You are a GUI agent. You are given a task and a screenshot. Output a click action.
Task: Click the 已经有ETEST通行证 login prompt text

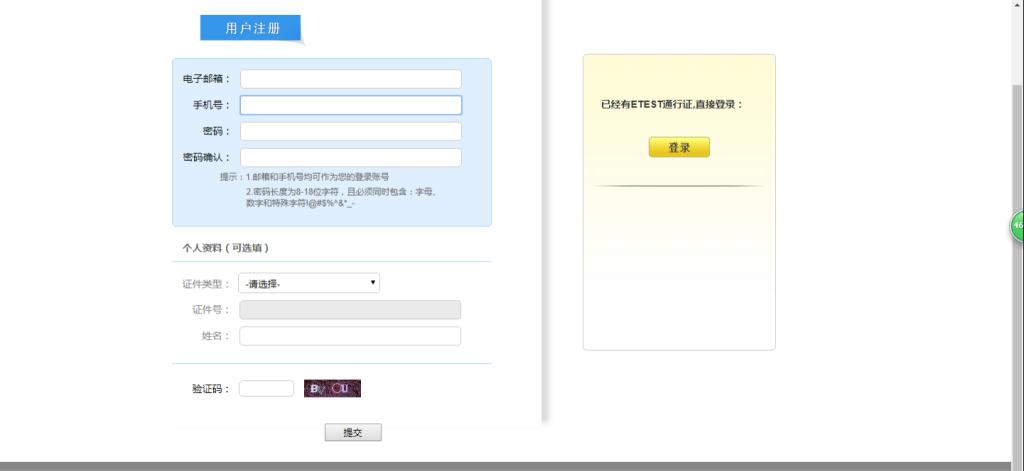[x=671, y=104]
